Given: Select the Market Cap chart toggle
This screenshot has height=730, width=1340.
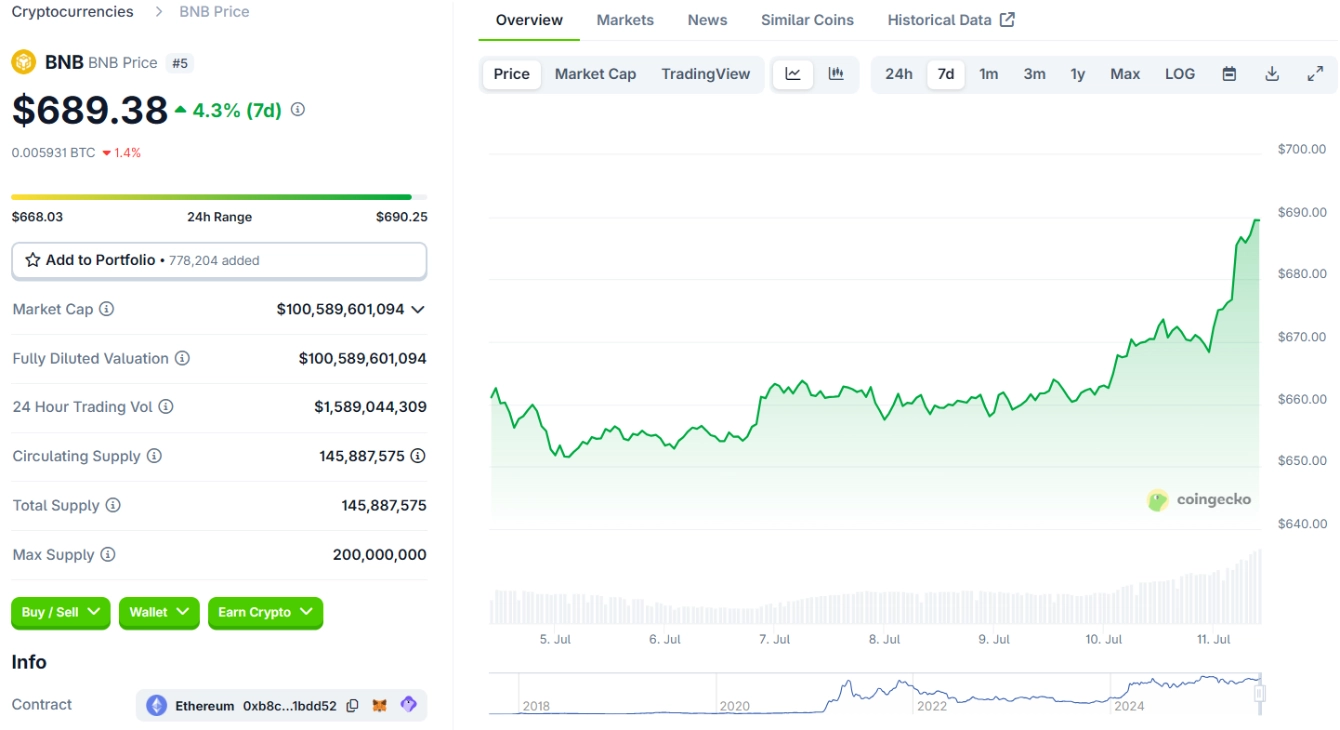Looking at the screenshot, I should (595, 74).
